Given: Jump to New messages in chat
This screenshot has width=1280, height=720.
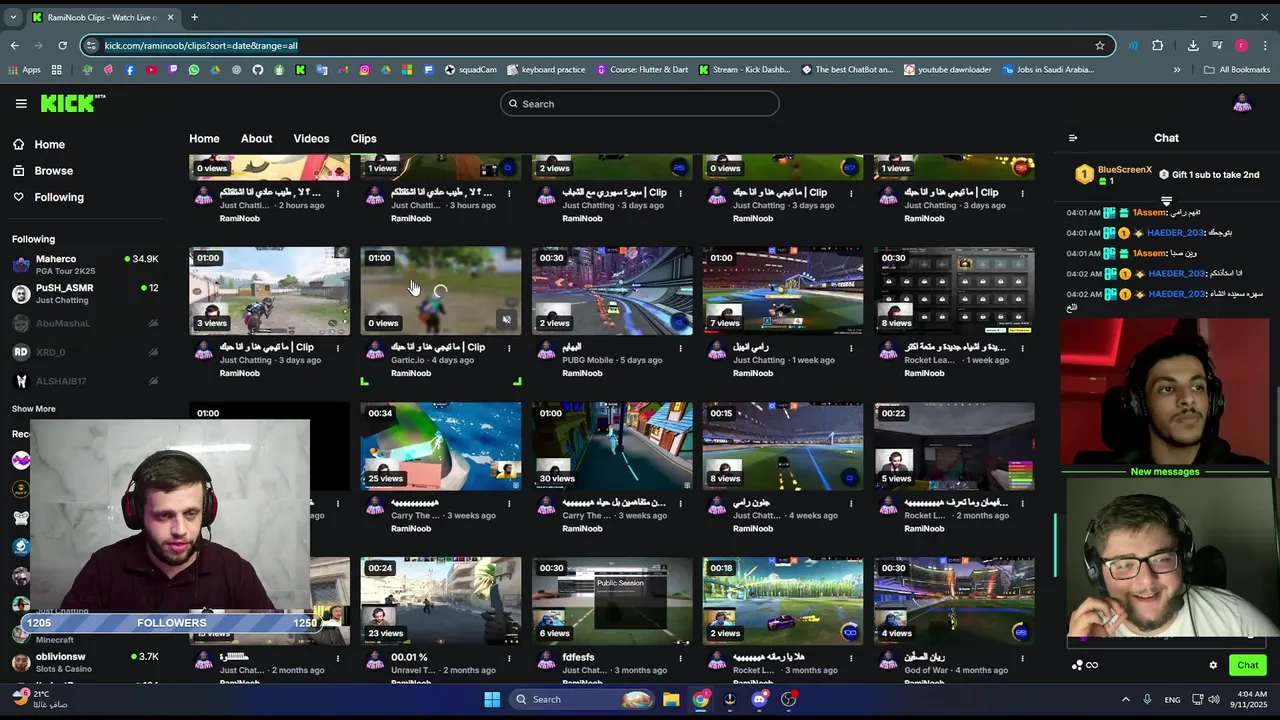Looking at the screenshot, I should coord(1164,472).
